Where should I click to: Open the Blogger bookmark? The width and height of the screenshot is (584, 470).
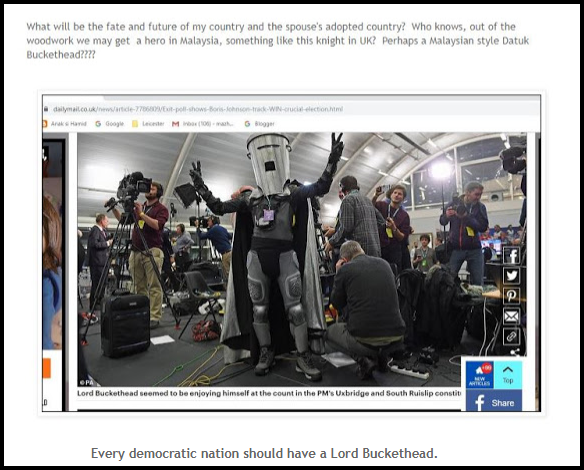coord(260,124)
